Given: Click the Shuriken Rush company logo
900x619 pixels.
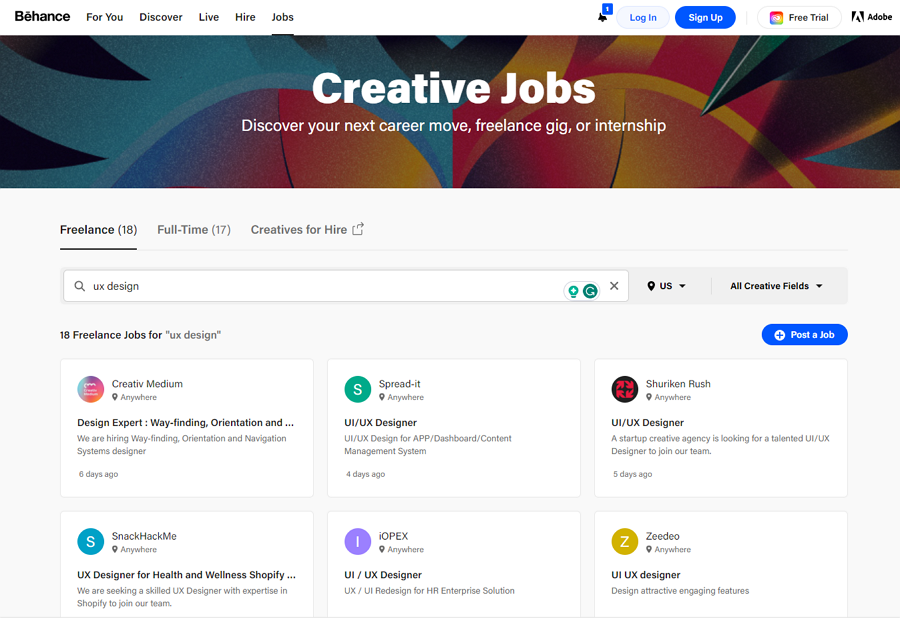Looking at the screenshot, I should point(624,389).
